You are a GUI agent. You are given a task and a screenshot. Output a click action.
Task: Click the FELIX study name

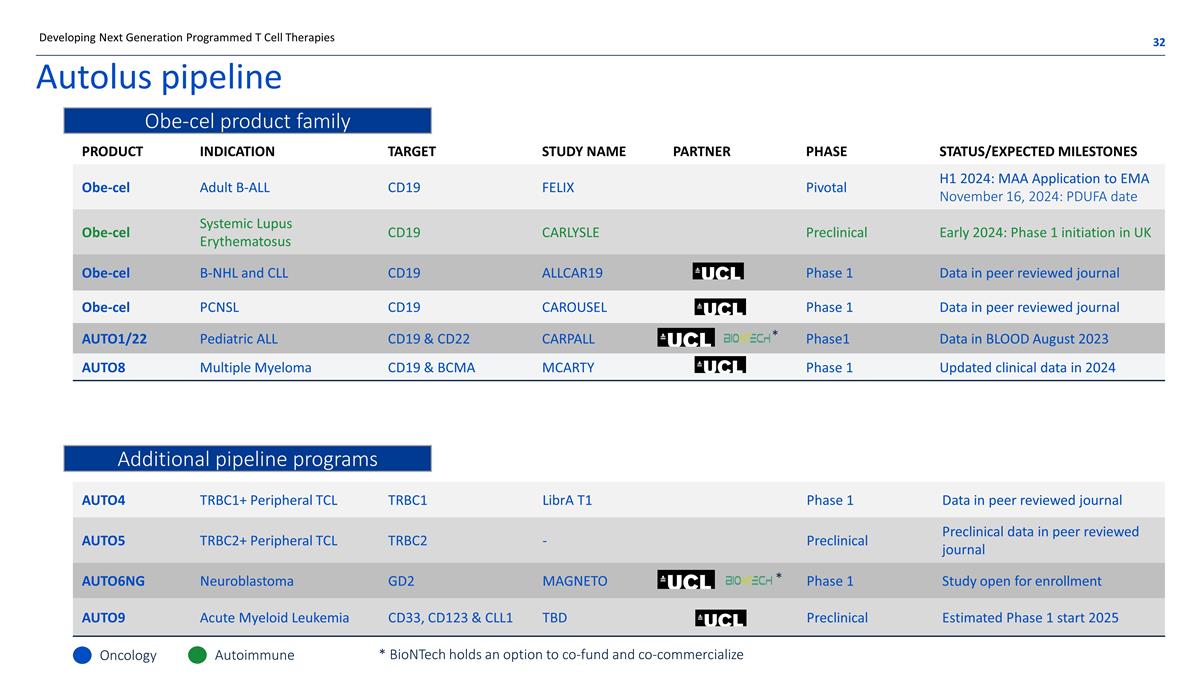click(x=558, y=187)
